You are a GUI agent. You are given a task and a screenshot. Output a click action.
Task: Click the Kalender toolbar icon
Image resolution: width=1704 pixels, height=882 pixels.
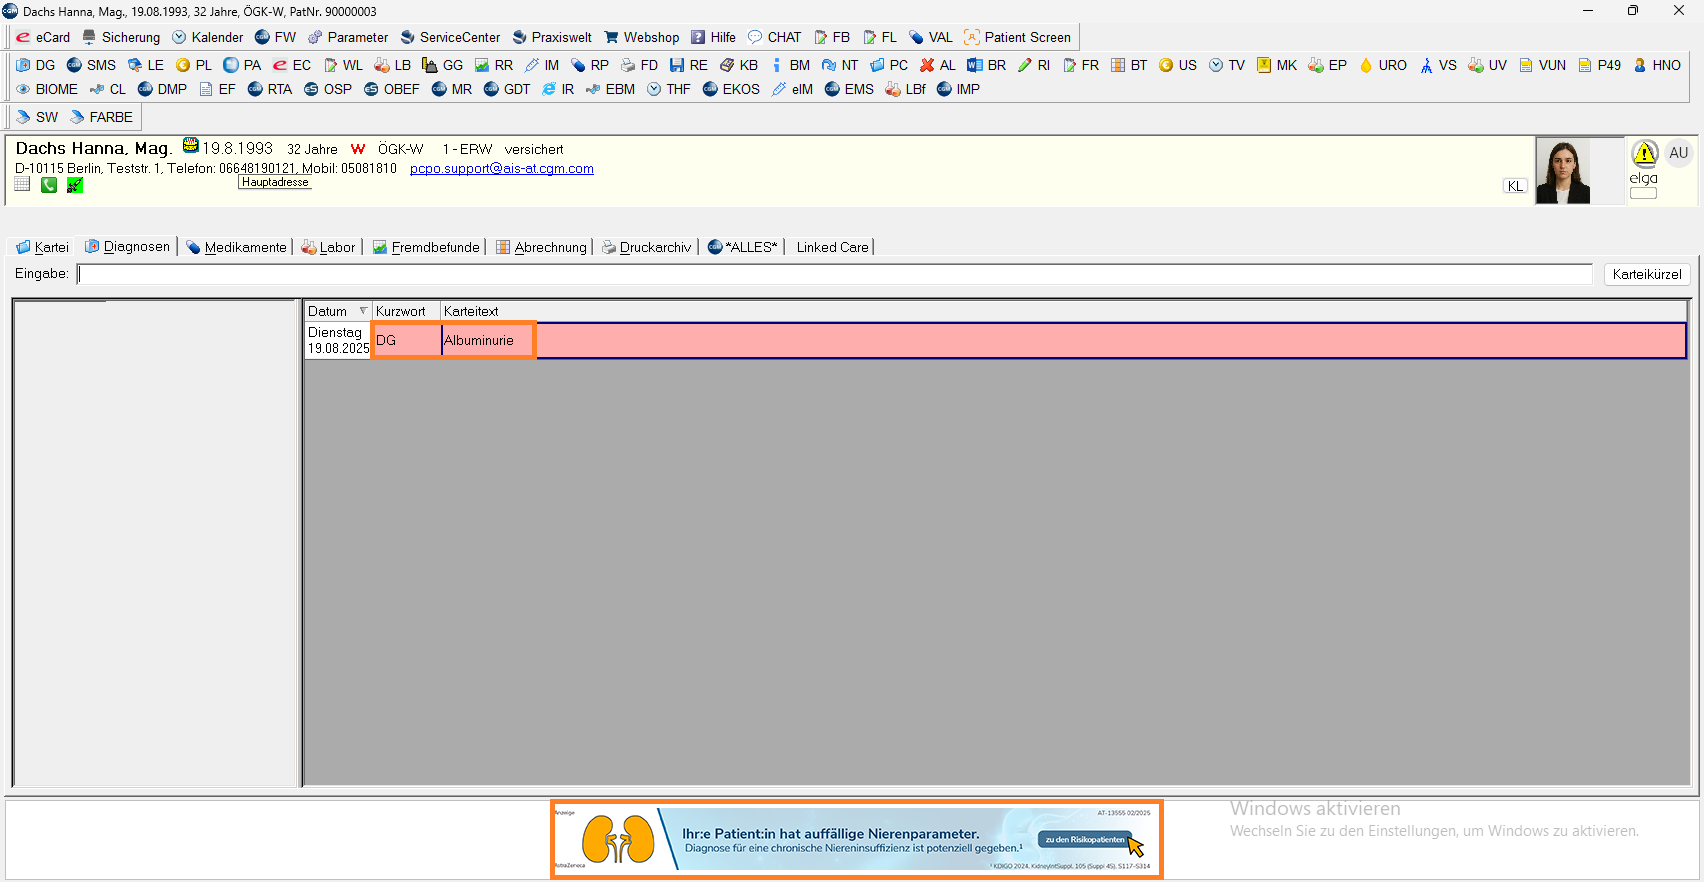click(x=180, y=37)
